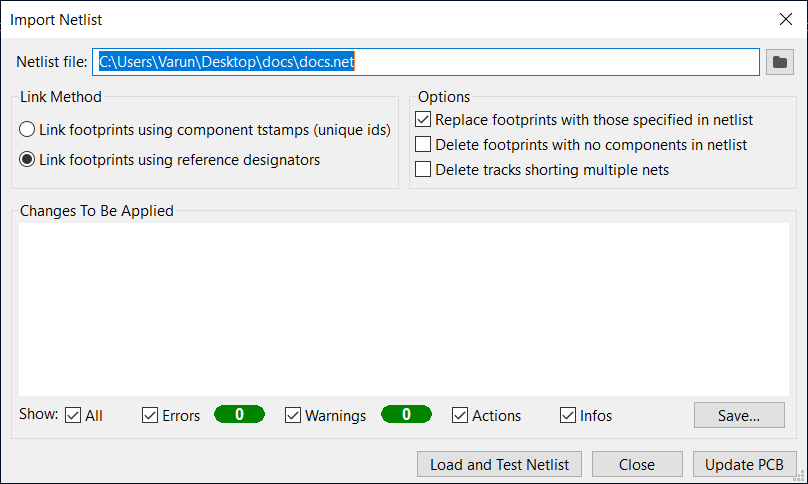Click the Update PCB button
The width and height of the screenshot is (808, 484).
(744, 464)
